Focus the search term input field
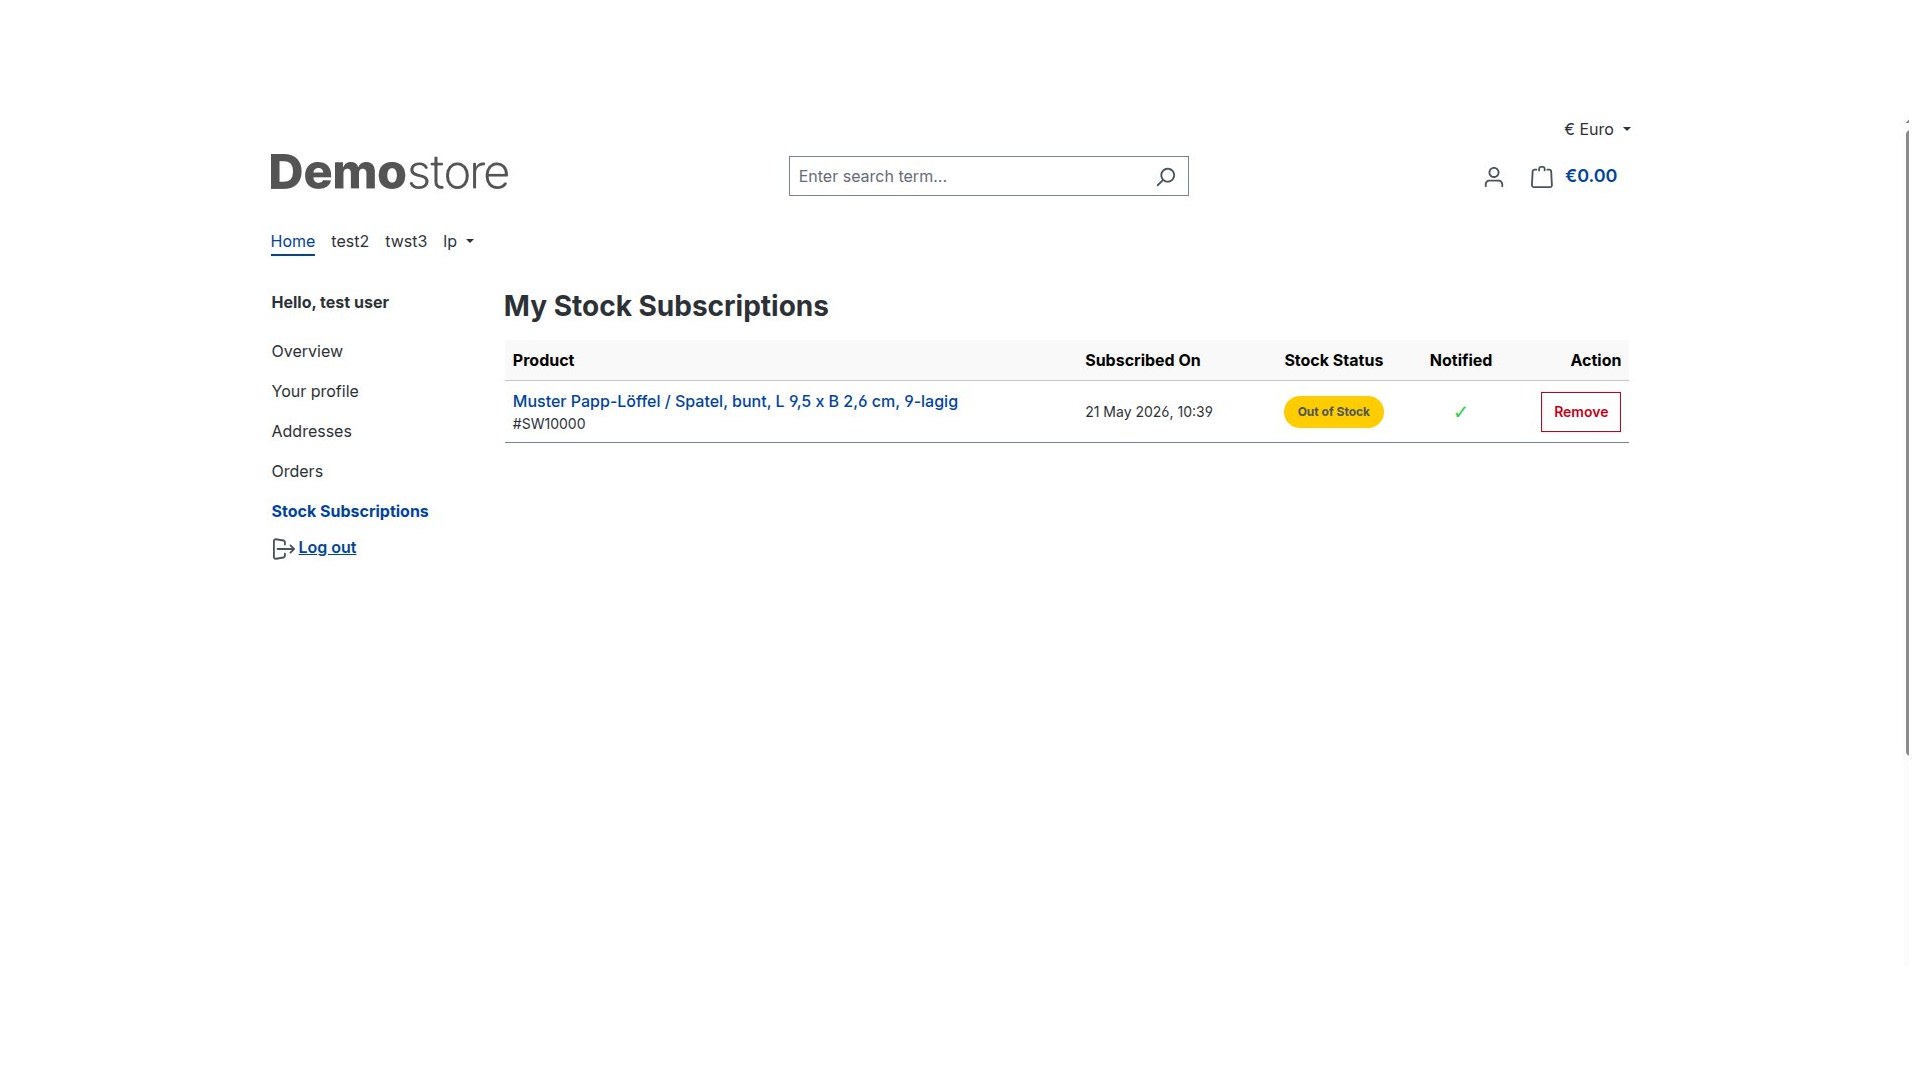The image size is (1920, 1080). pyautogui.click(x=970, y=176)
